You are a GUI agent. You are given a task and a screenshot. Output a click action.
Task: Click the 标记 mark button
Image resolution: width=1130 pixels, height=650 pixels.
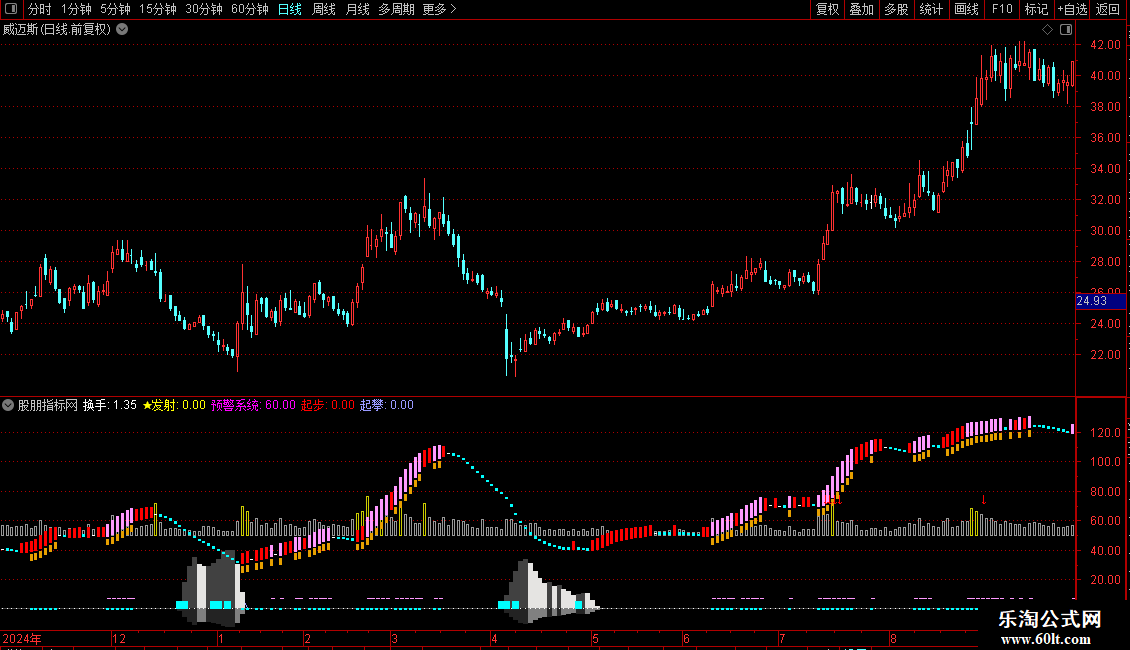[1036, 9]
